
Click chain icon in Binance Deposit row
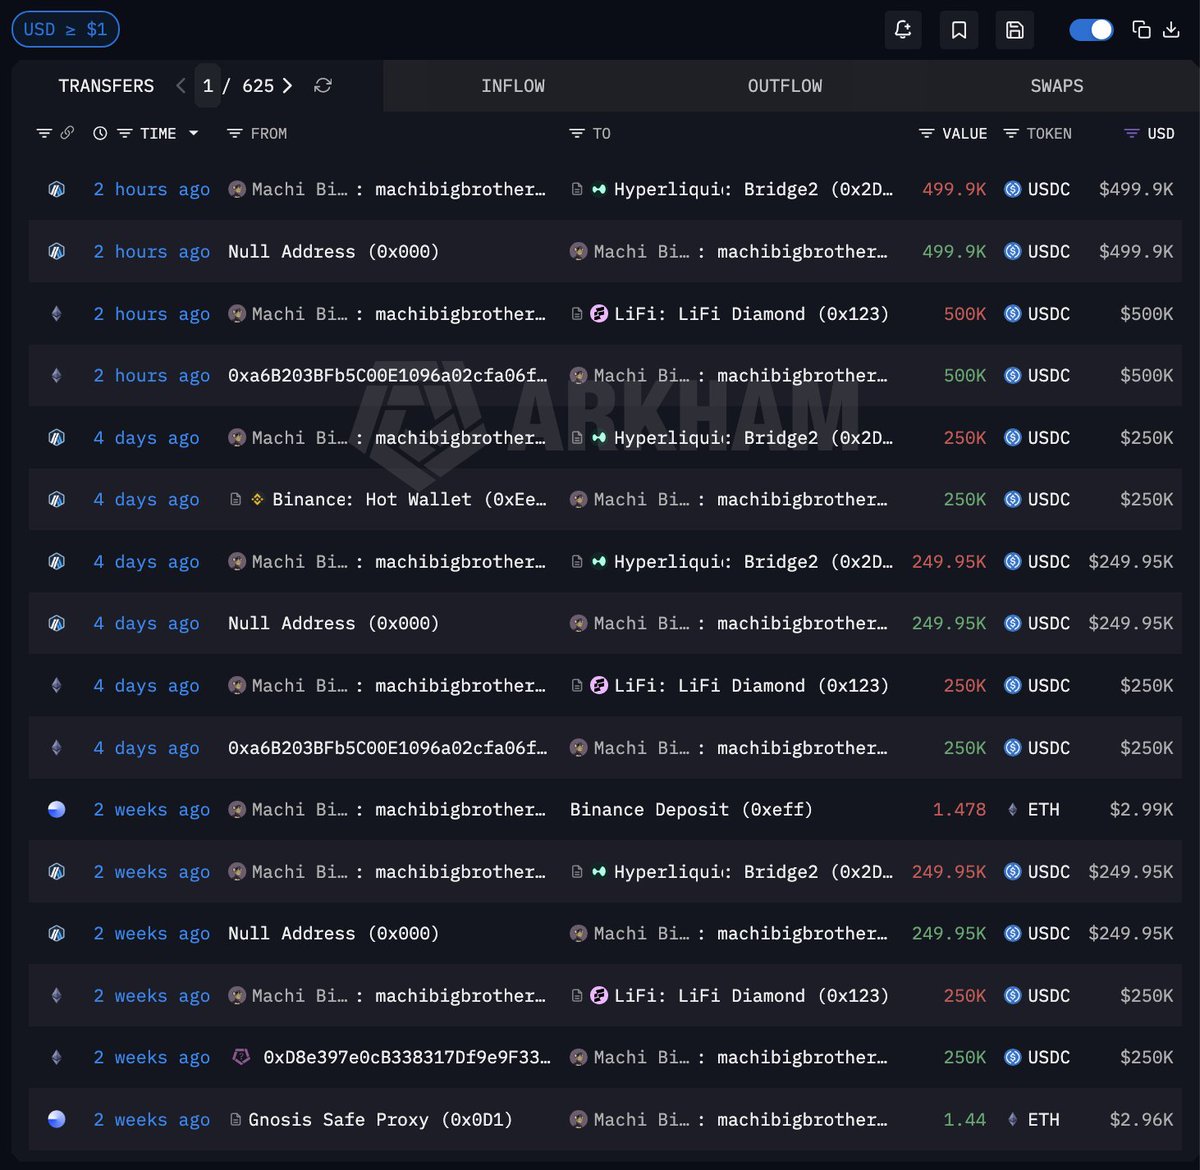click(57, 810)
